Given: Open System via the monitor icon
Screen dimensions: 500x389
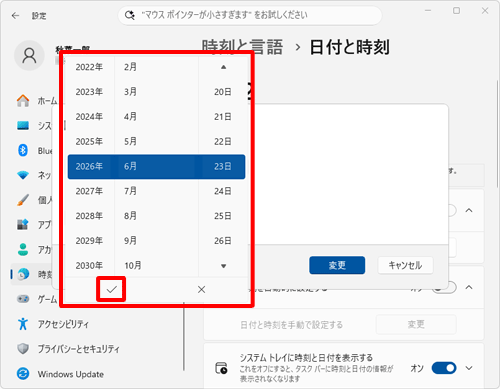Looking at the screenshot, I should (x=23, y=126).
